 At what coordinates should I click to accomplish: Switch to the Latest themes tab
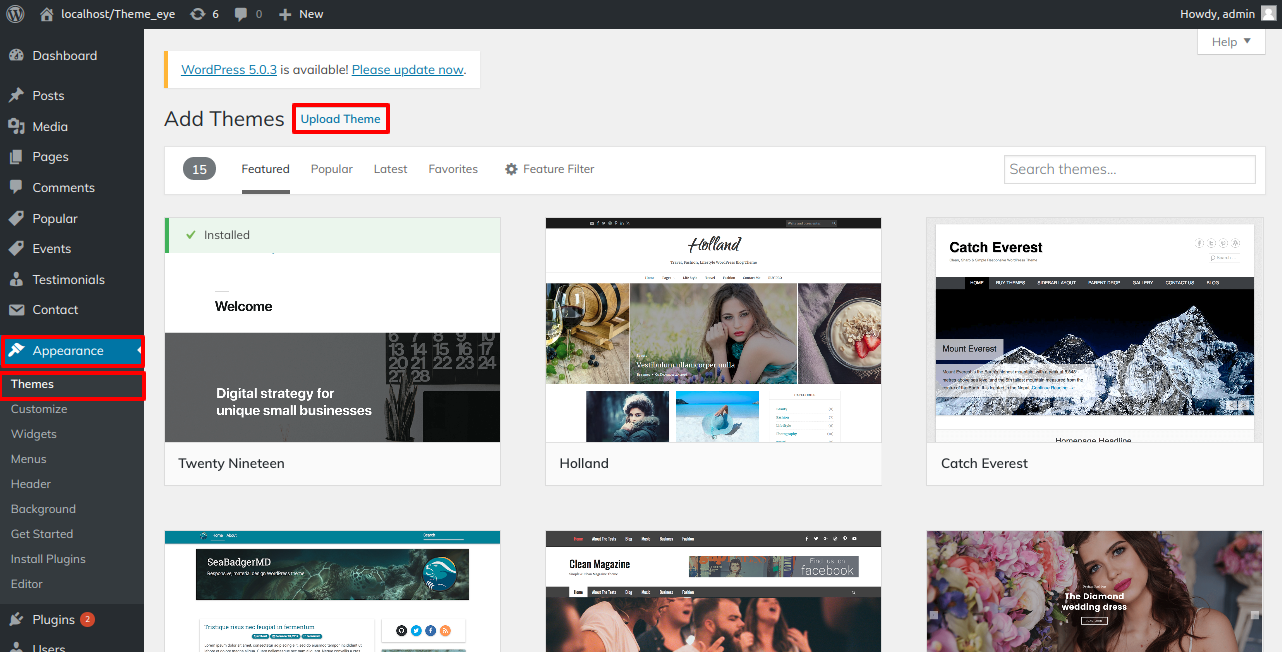391,170
